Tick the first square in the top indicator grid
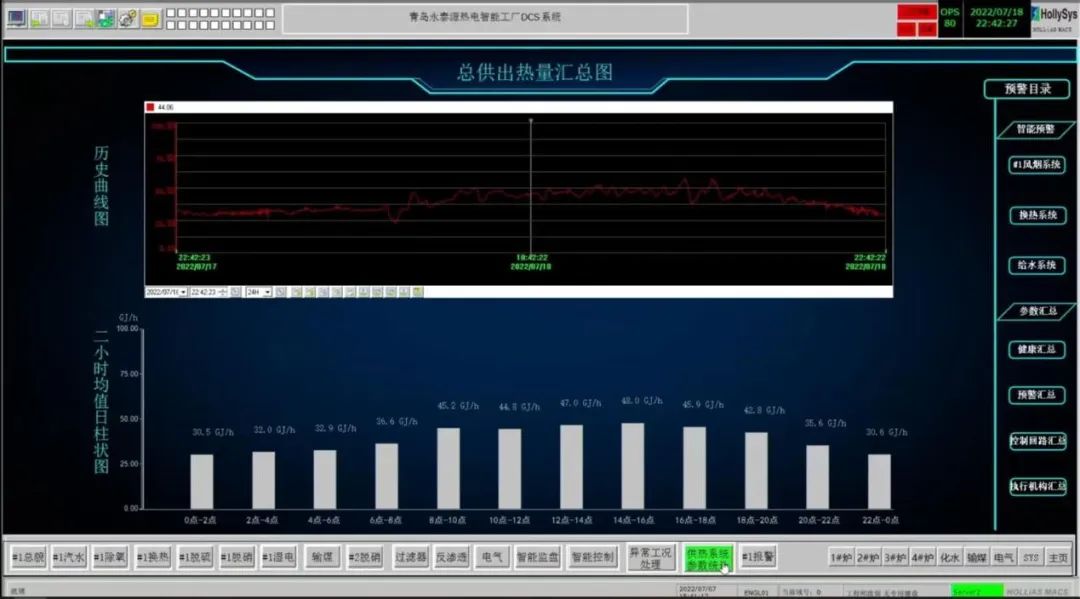Screen dimensions: 1080x599 coord(171,13)
